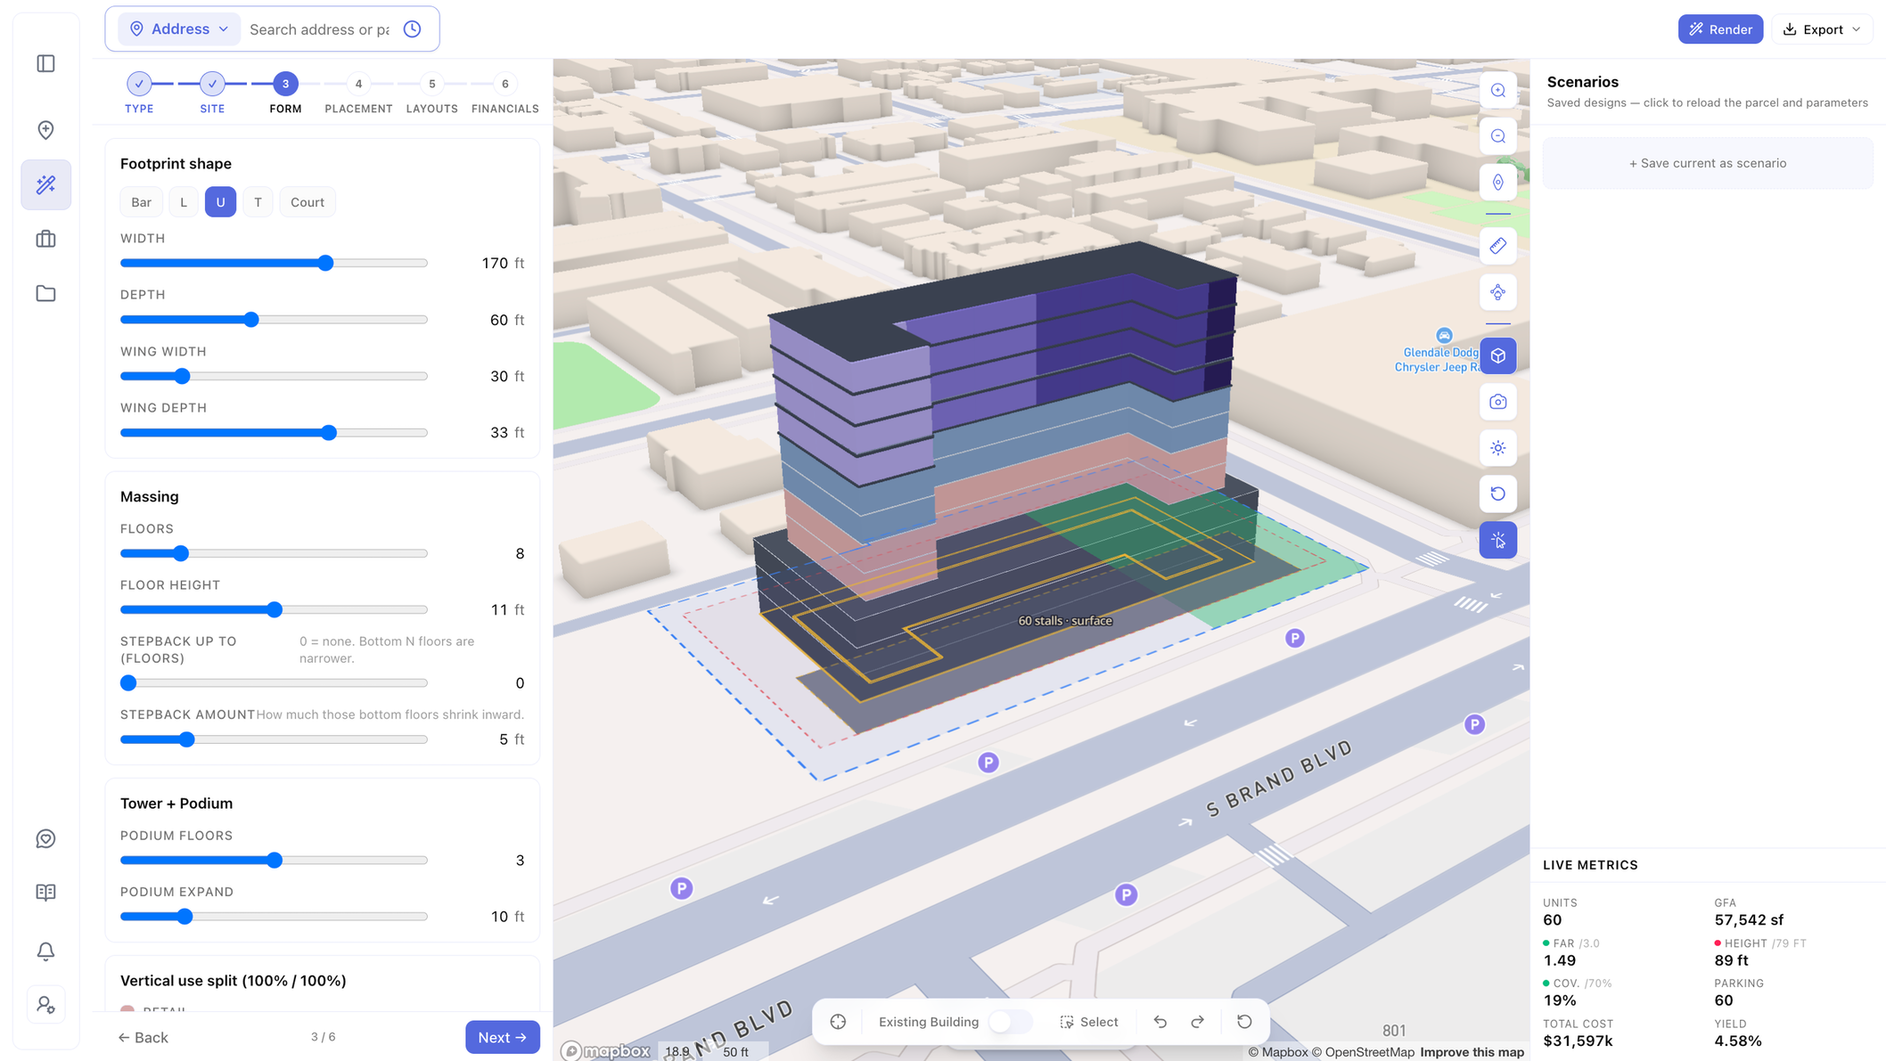Screen dimensions: 1886x1061
Task: Click Save current as scenario
Action: [1707, 163]
